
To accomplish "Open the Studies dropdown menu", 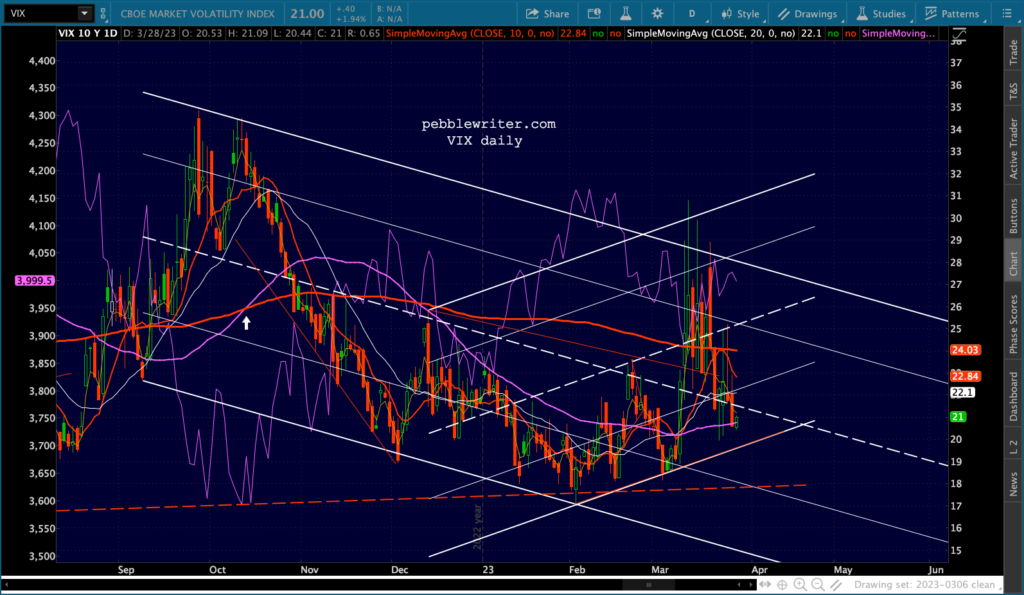I will pyautogui.click(x=881, y=14).
